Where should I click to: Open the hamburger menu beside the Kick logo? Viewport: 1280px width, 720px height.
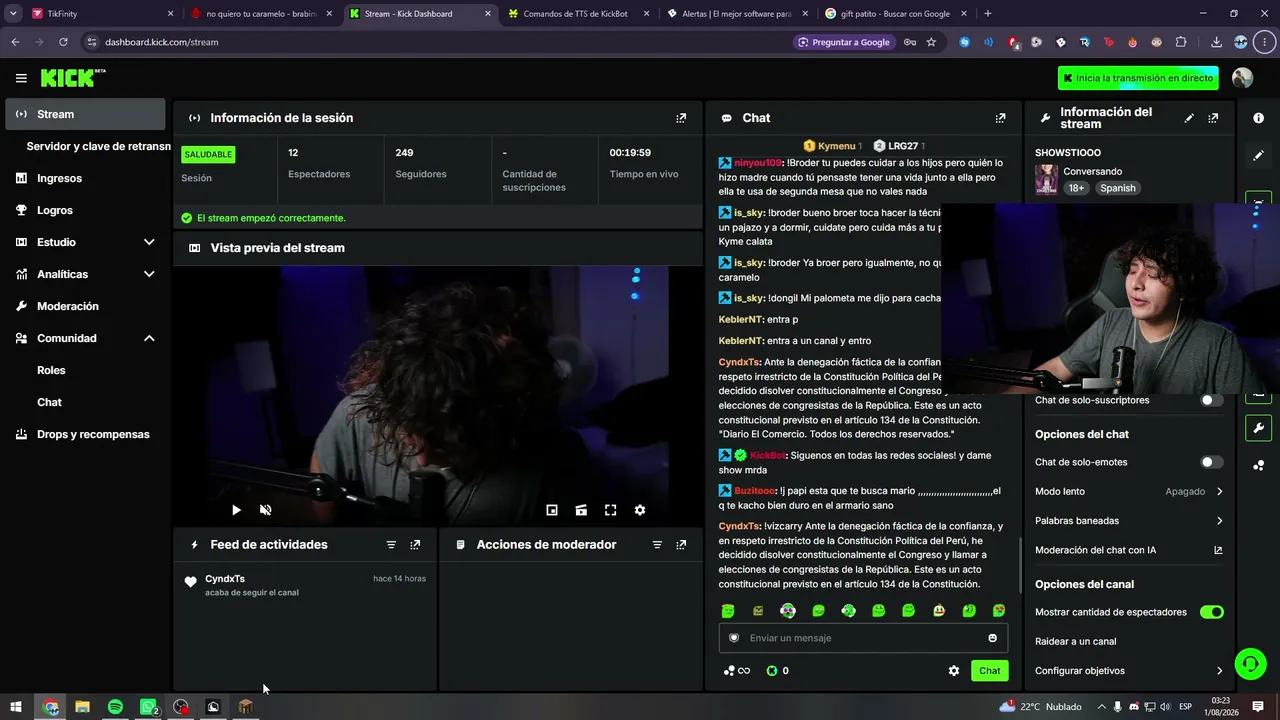[x=21, y=78]
